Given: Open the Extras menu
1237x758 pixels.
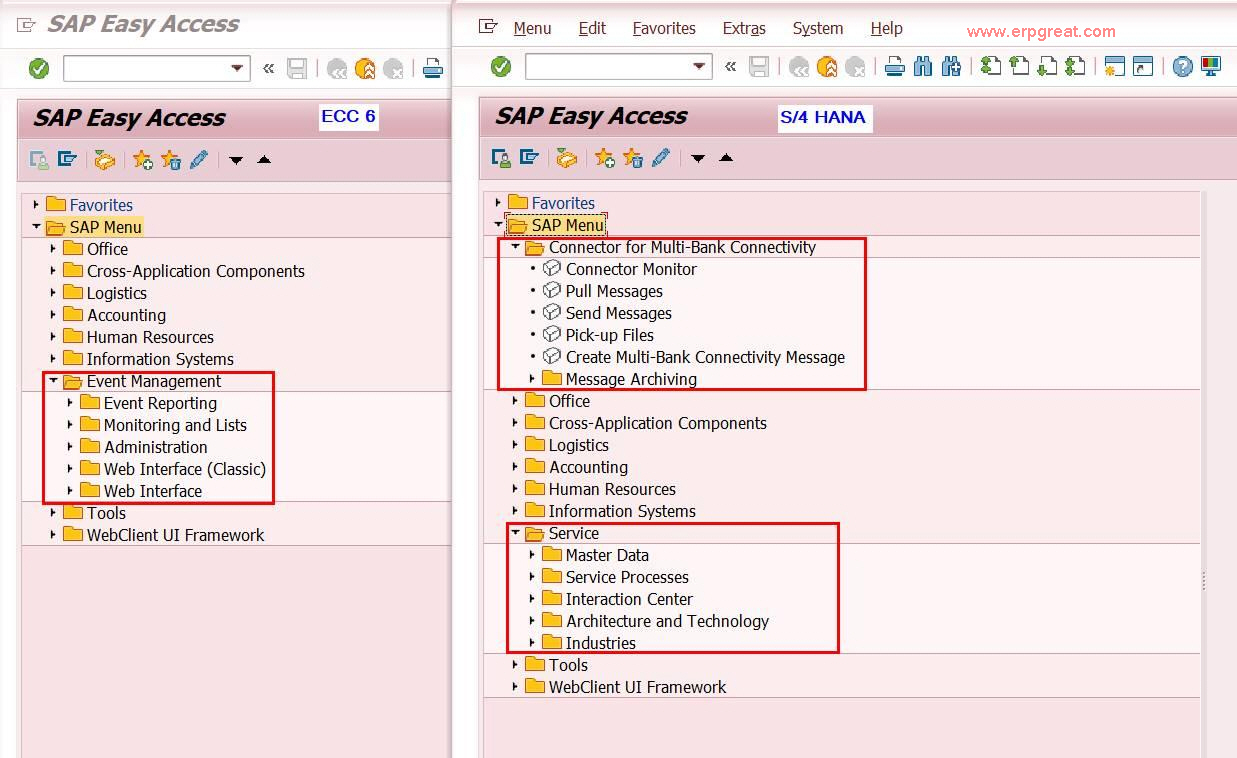Looking at the screenshot, I should click(744, 29).
